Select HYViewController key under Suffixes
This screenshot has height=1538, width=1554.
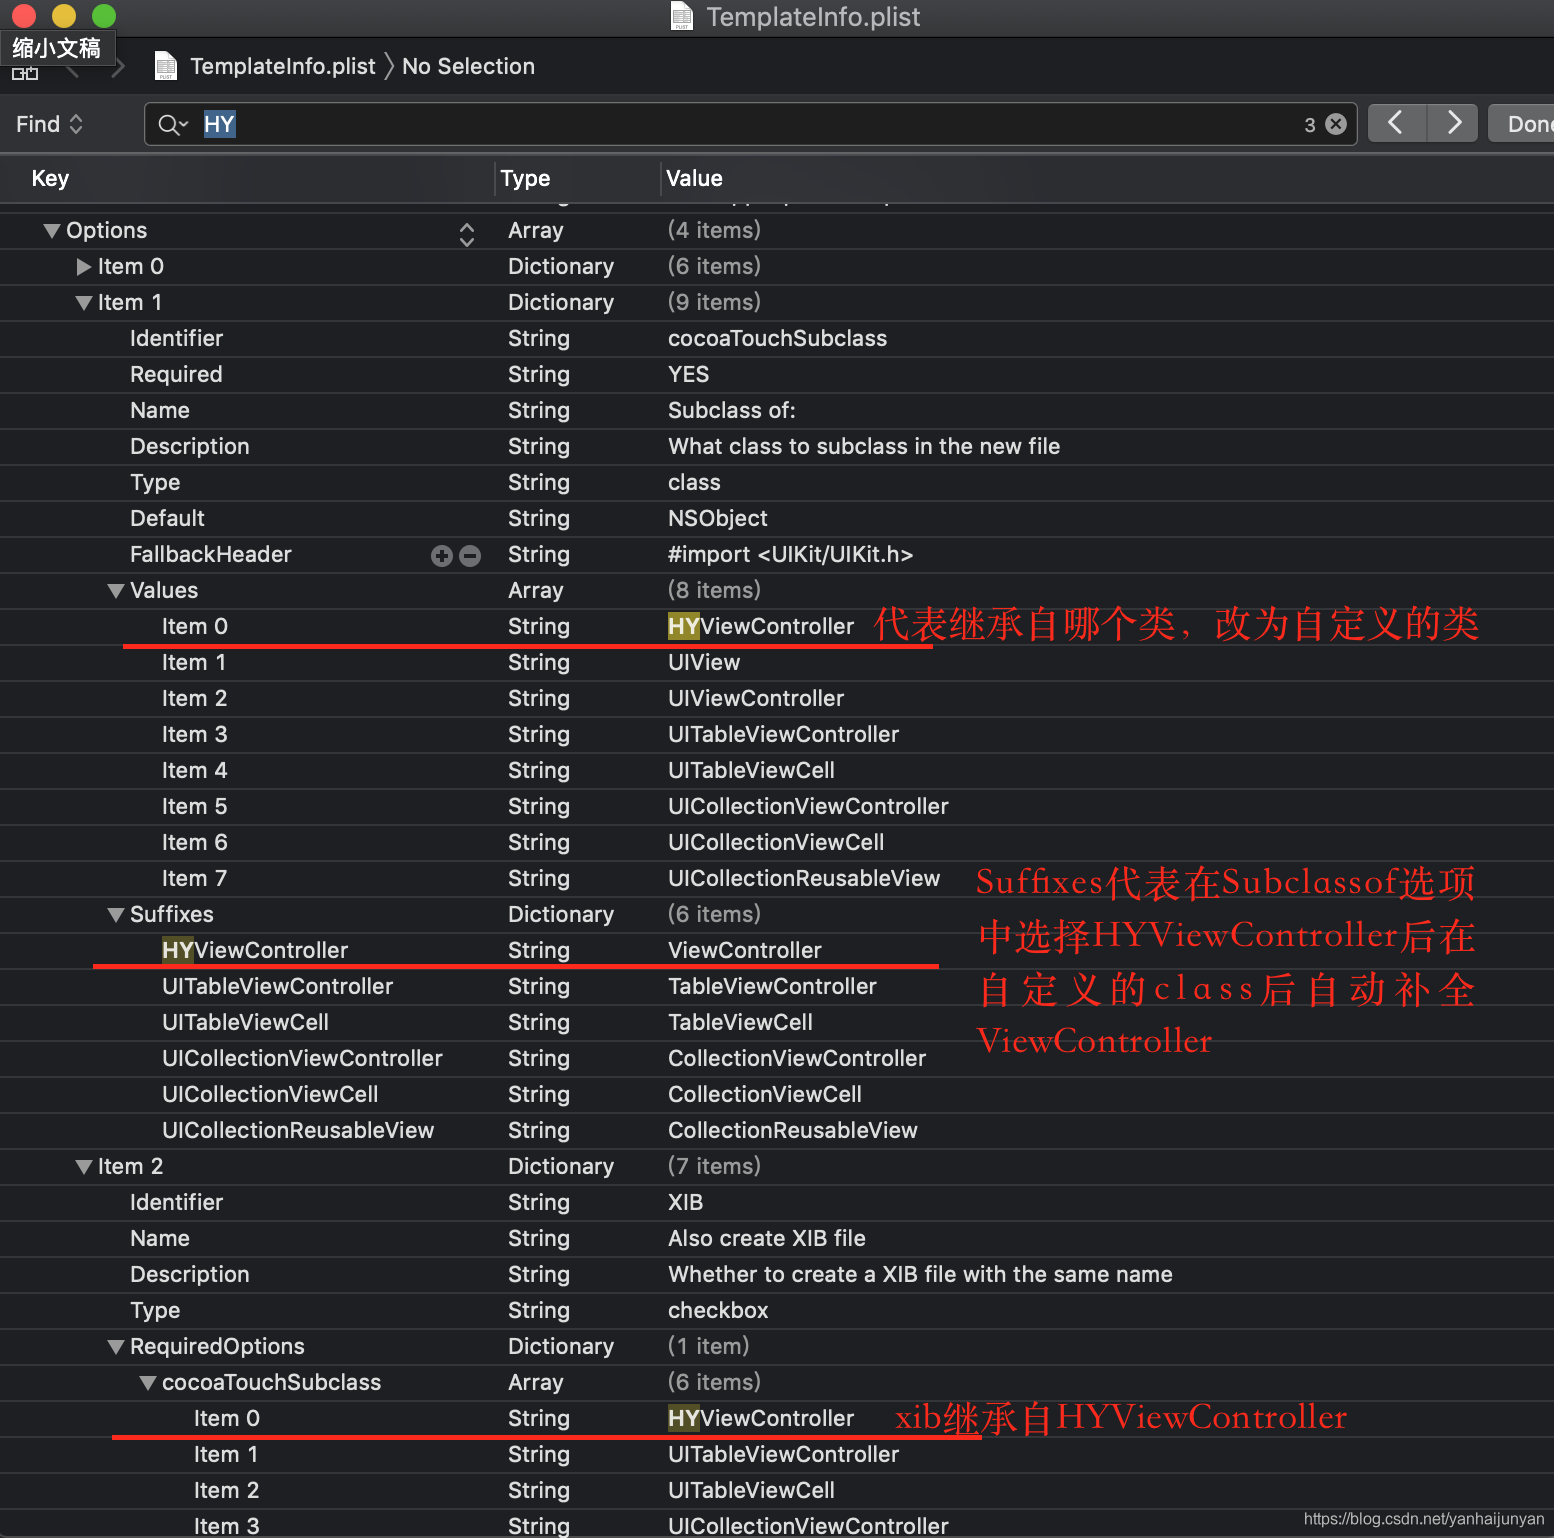pyautogui.click(x=255, y=951)
